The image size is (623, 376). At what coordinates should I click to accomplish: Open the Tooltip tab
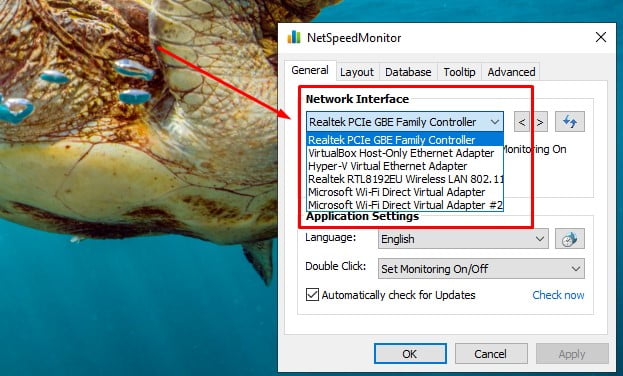[x=459, y=72]
